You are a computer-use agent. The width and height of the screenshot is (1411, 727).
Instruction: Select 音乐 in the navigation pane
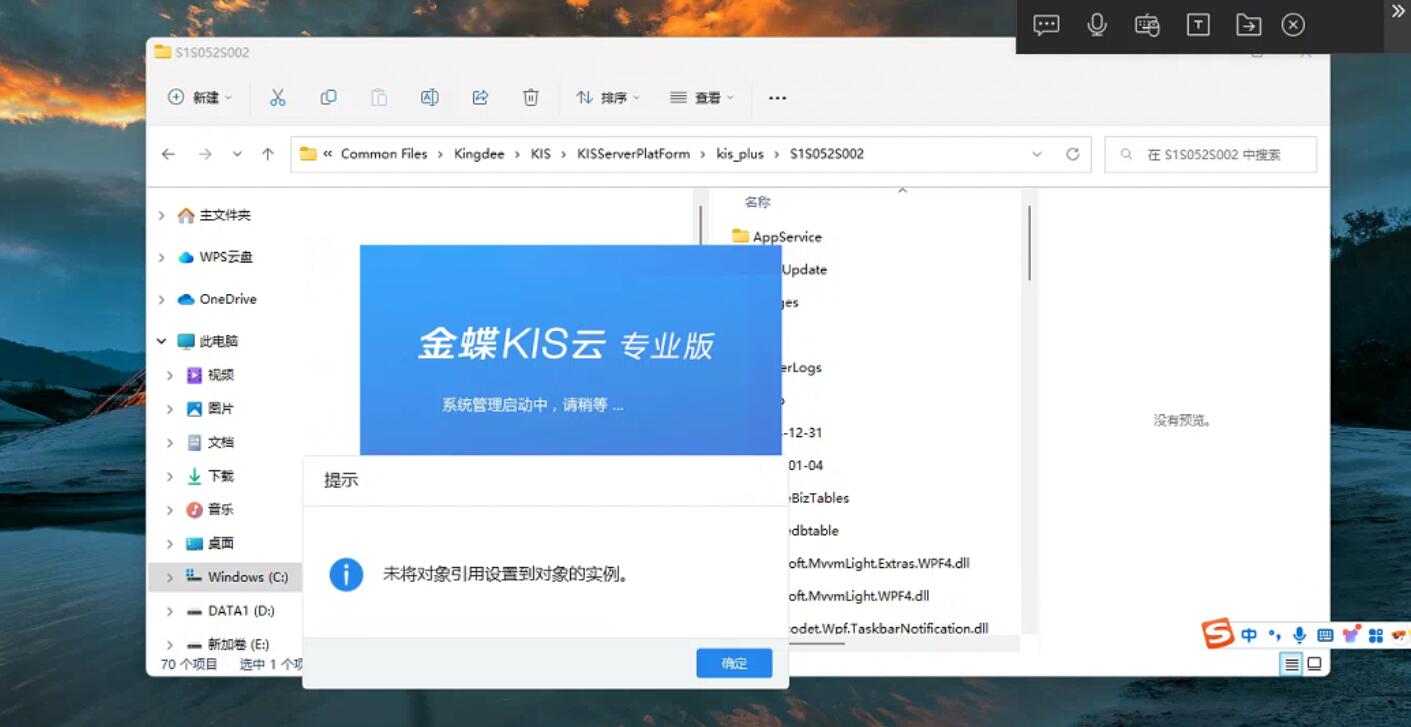(x=220, y=510)
